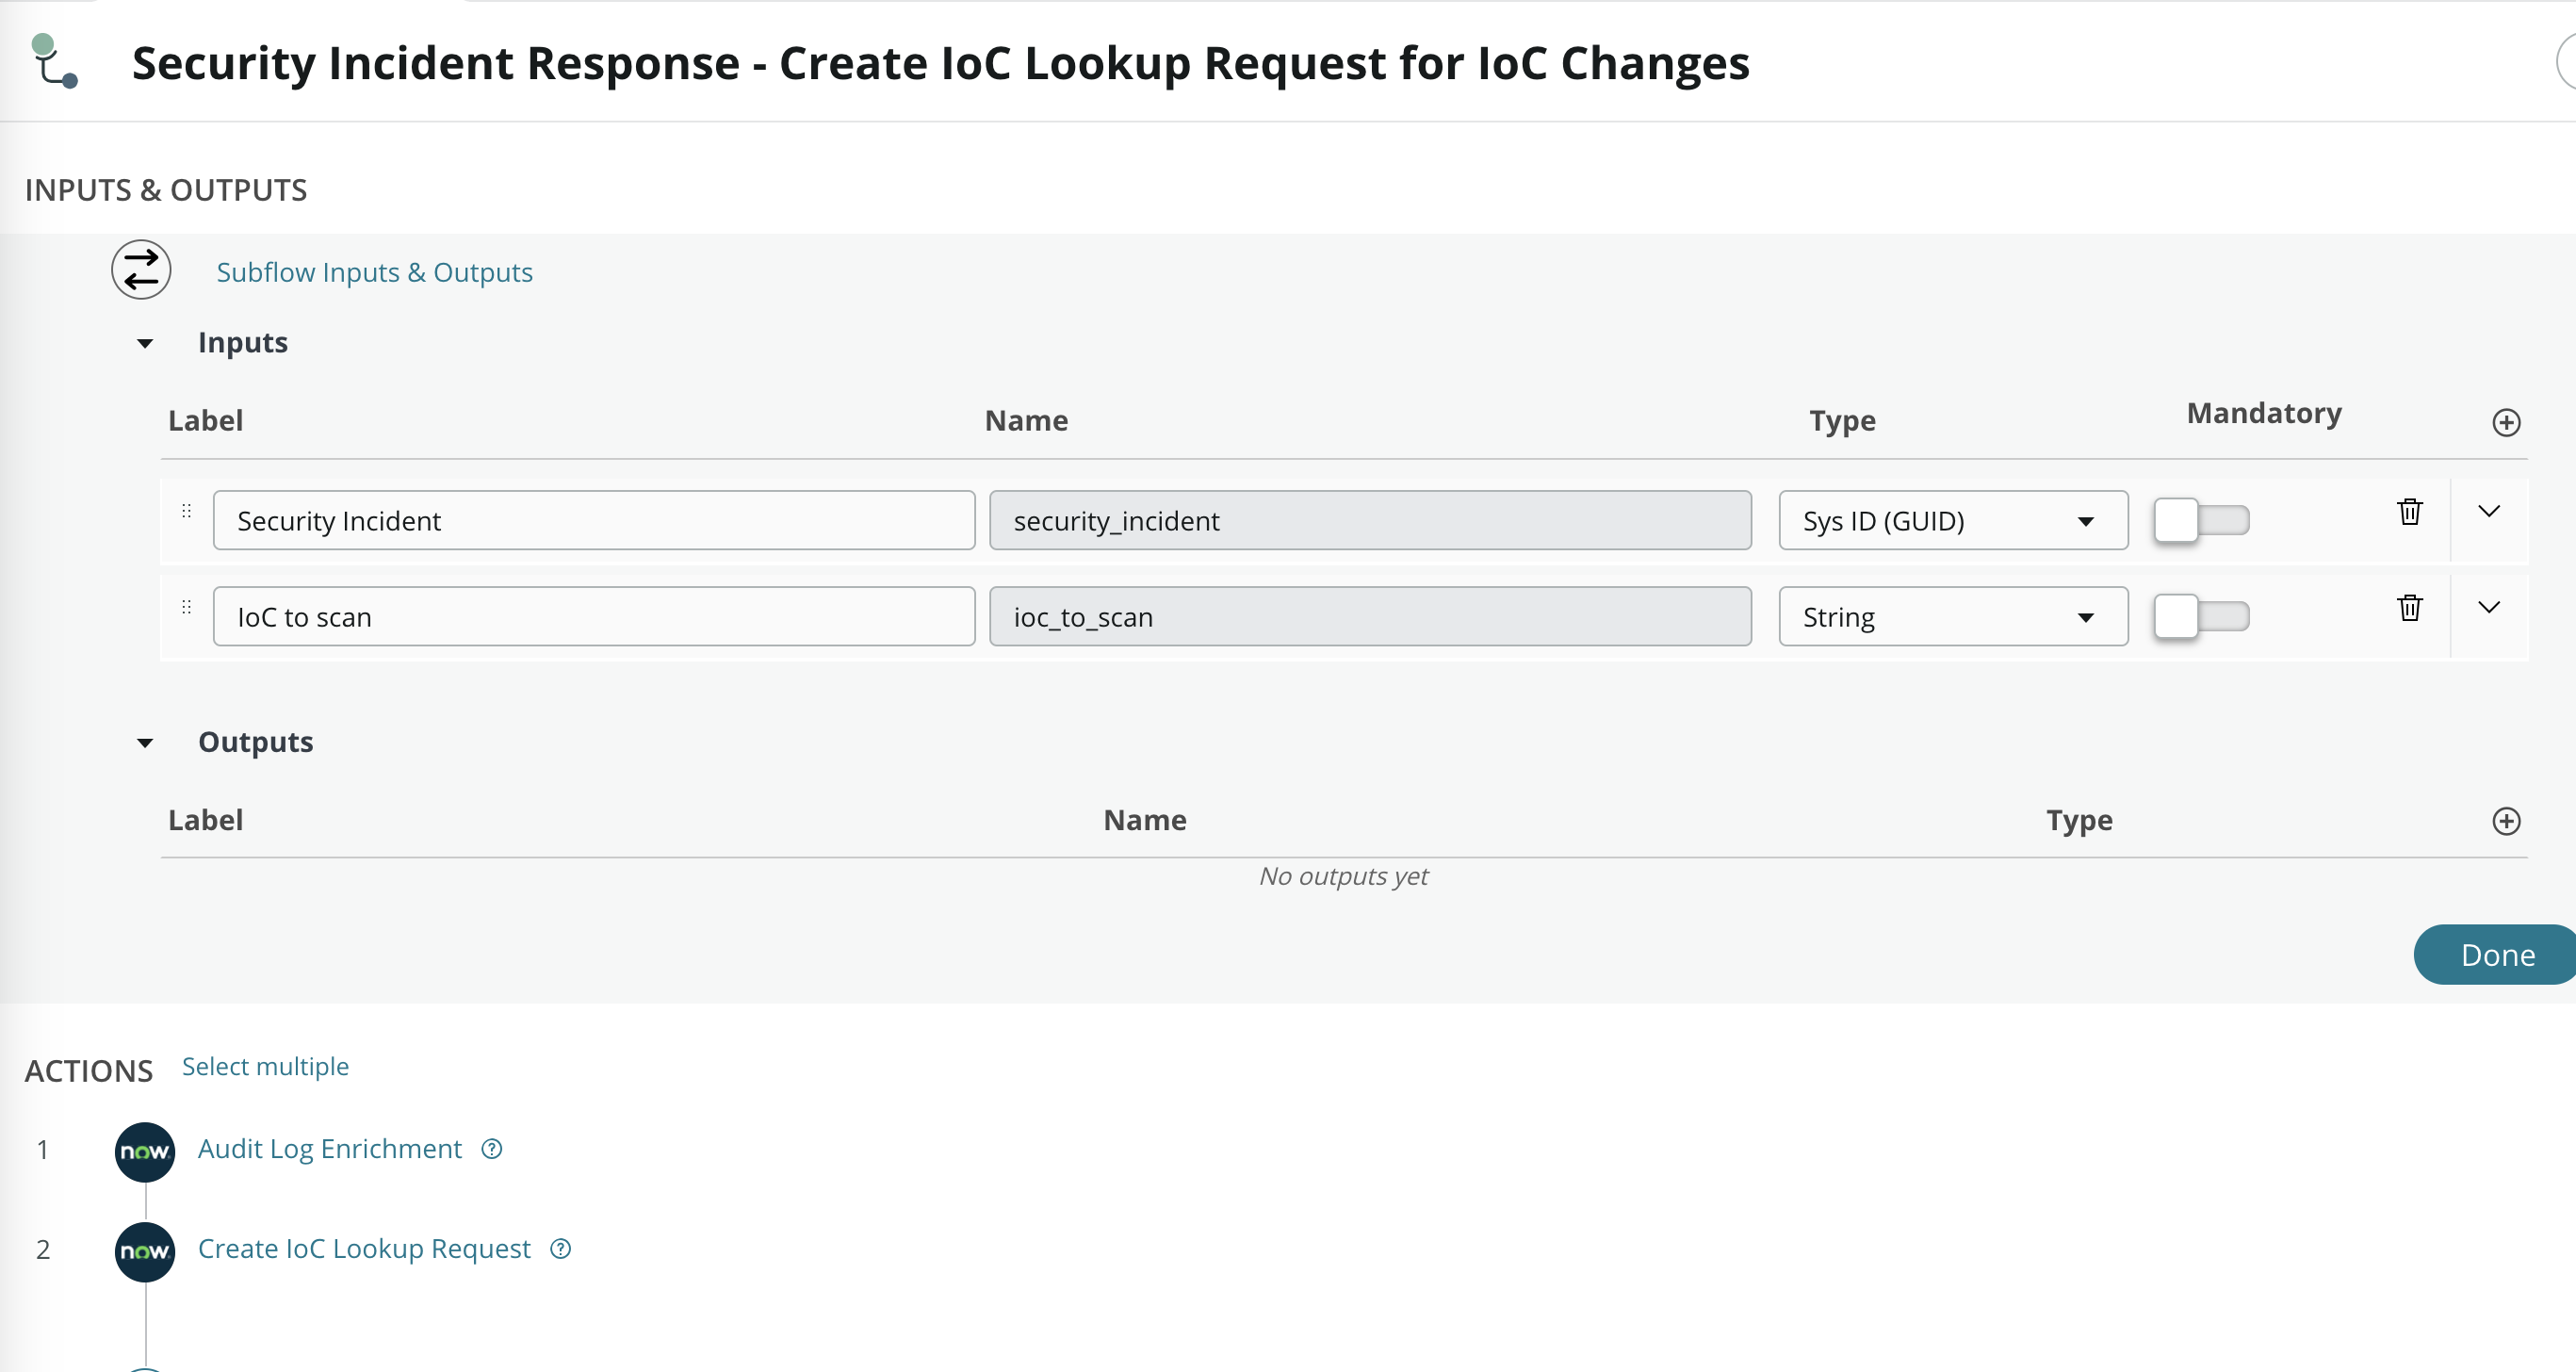Click the Subflow Inputs & Outputs arrows icon

(x=141, y=270)
